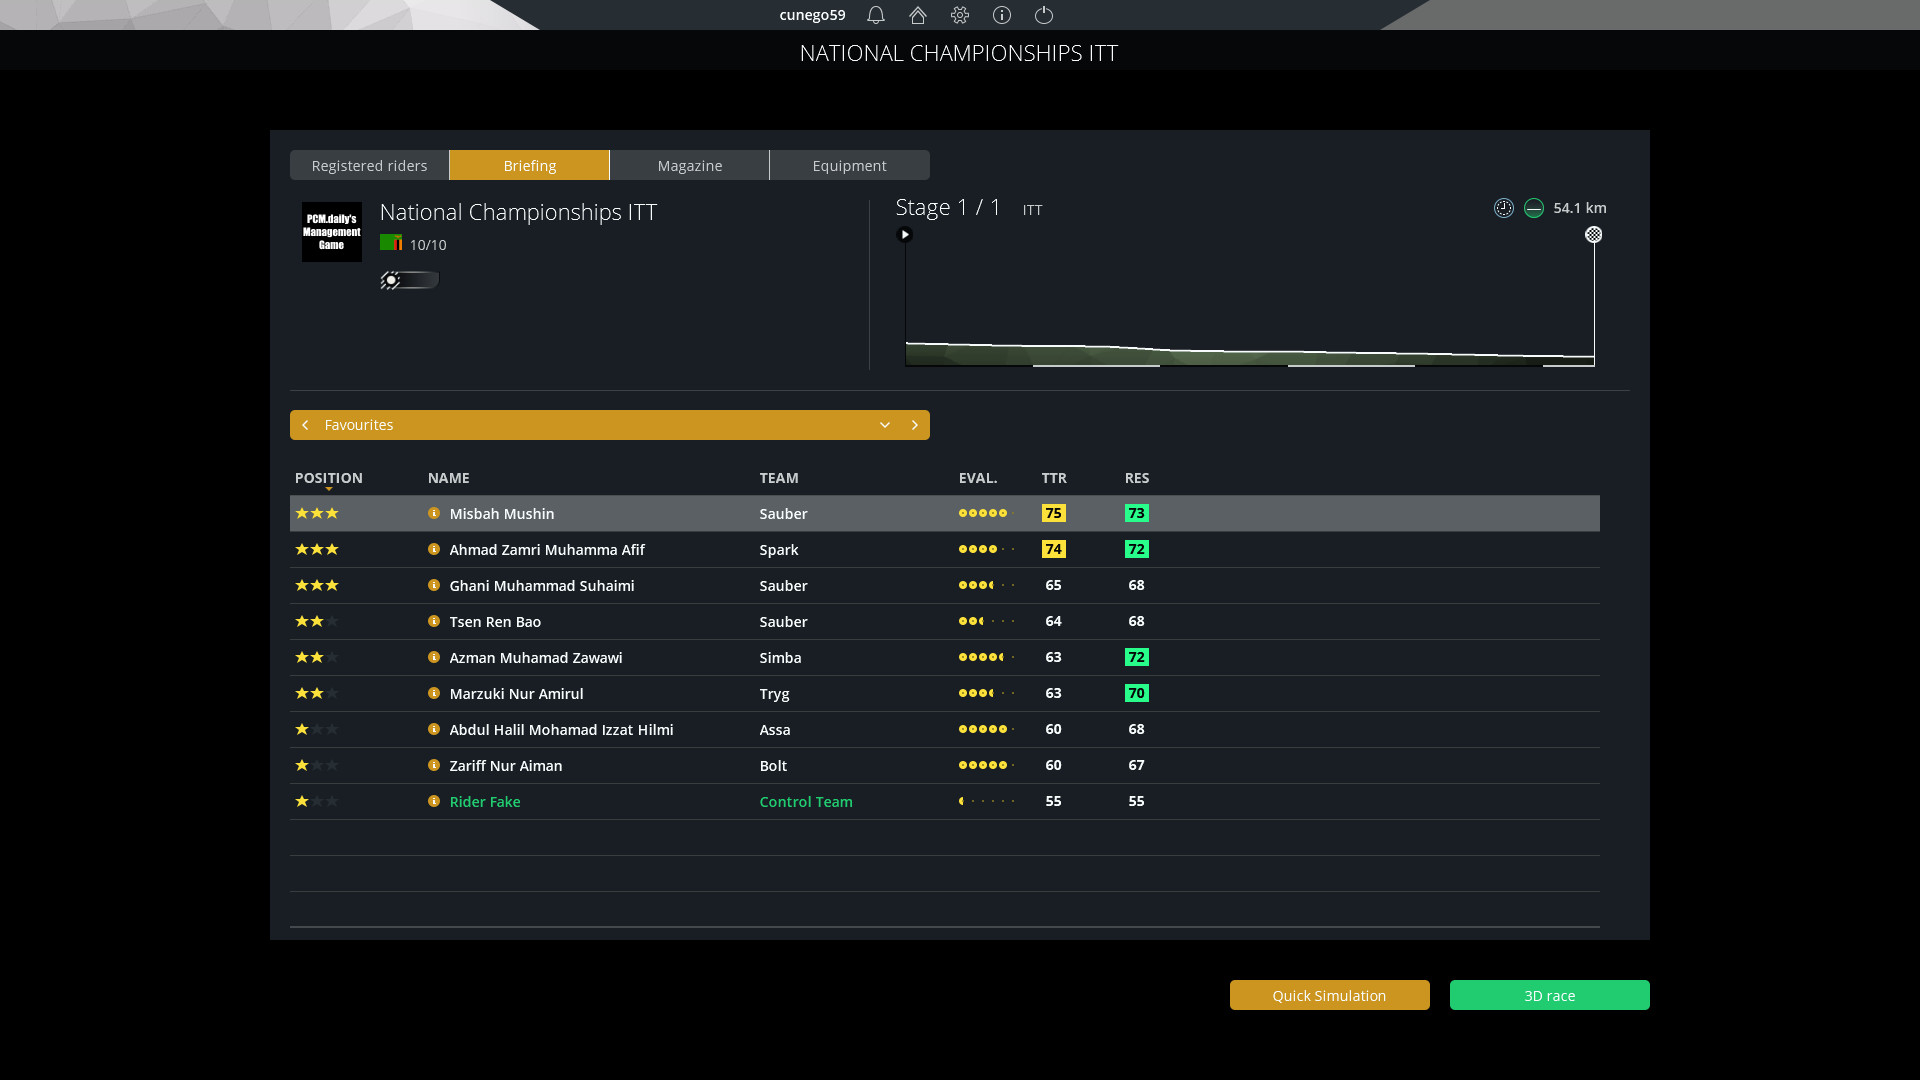1920x1080 pixels.
Task: Go to previous list with left chevron
Action: coord(305,425)
